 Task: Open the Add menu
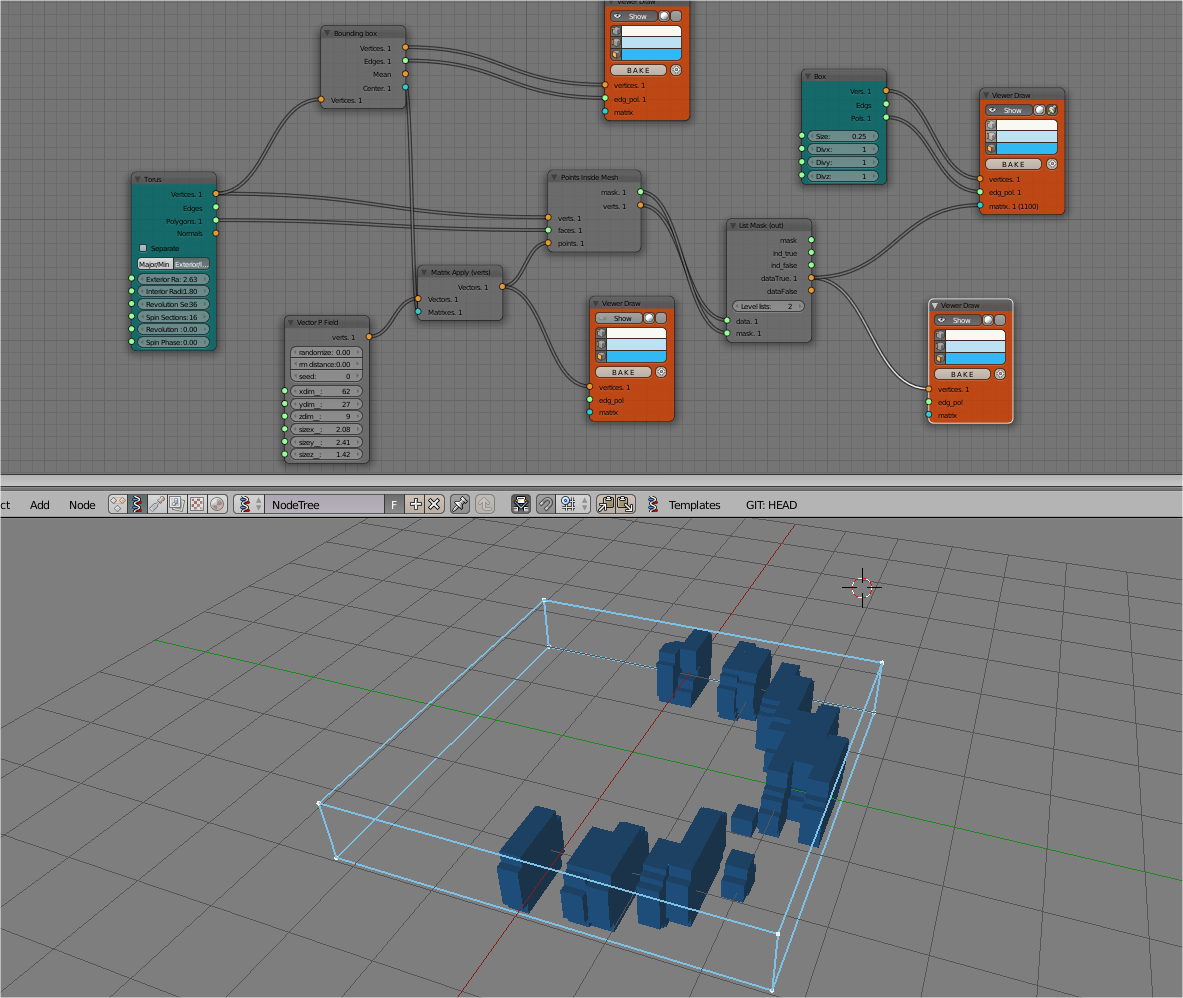(x=39, y=505)
